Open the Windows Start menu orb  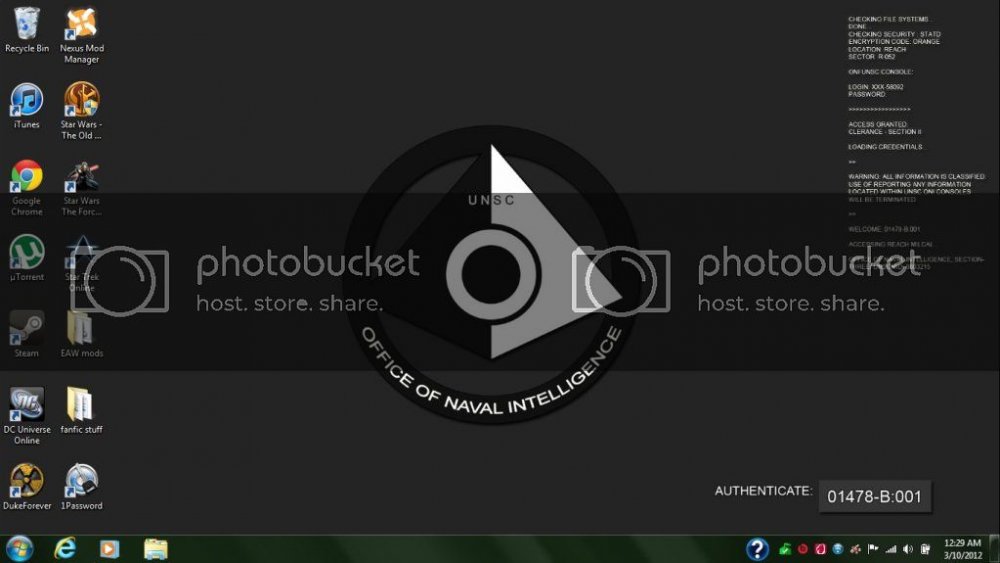click(18, 549)
